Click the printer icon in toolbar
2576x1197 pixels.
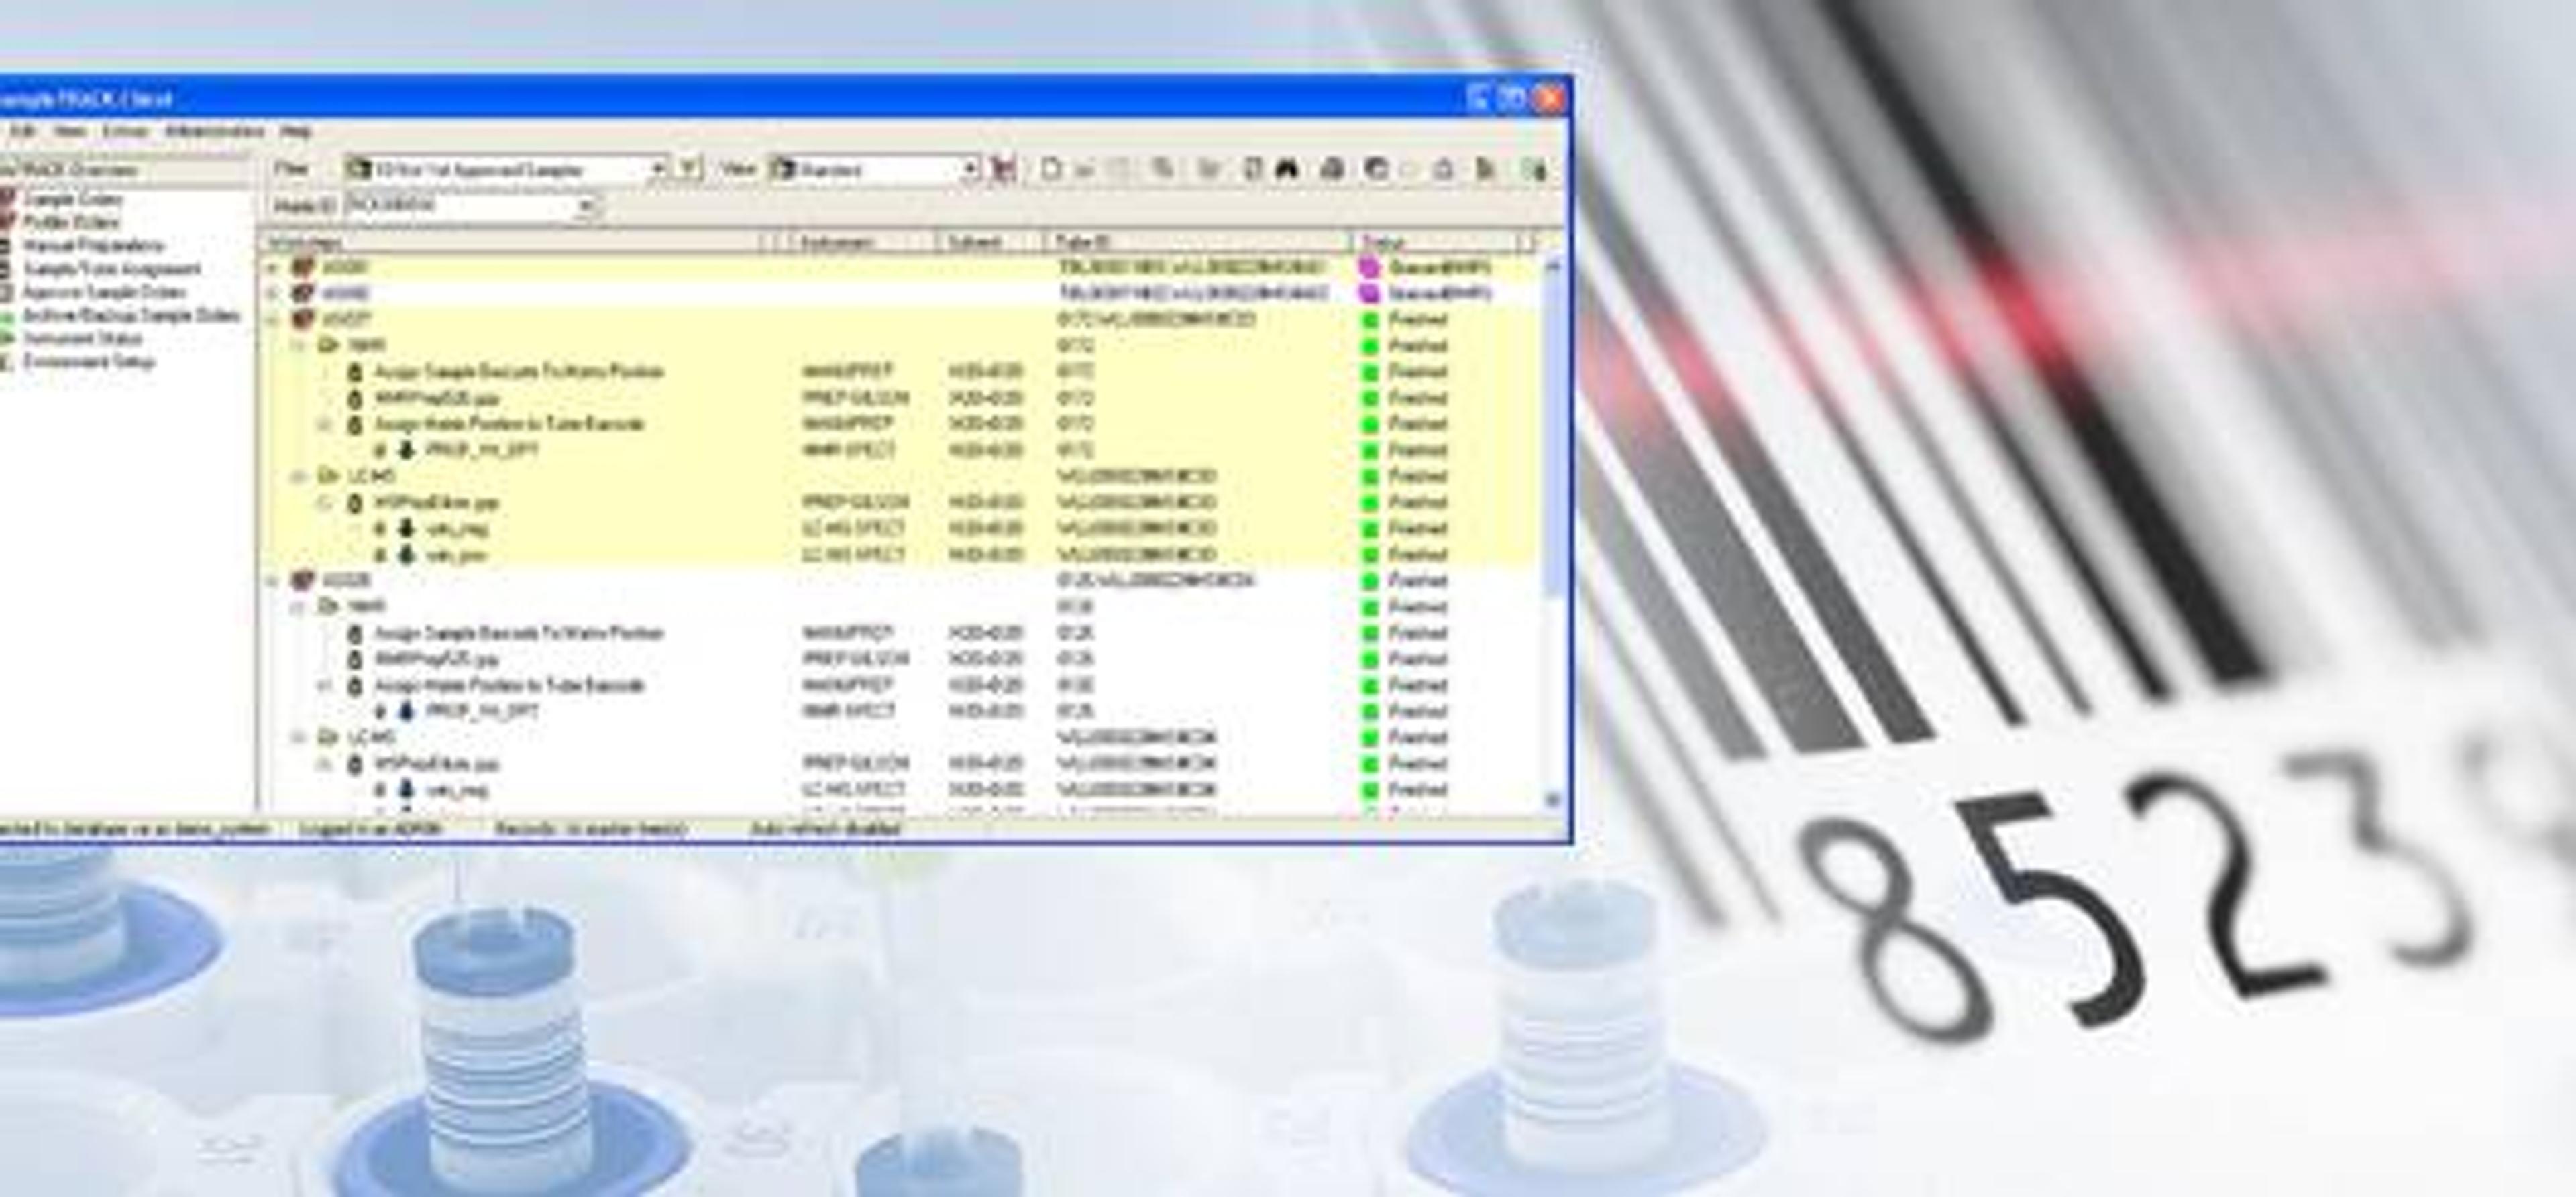pyautogui.click(x=1331, y=169)
